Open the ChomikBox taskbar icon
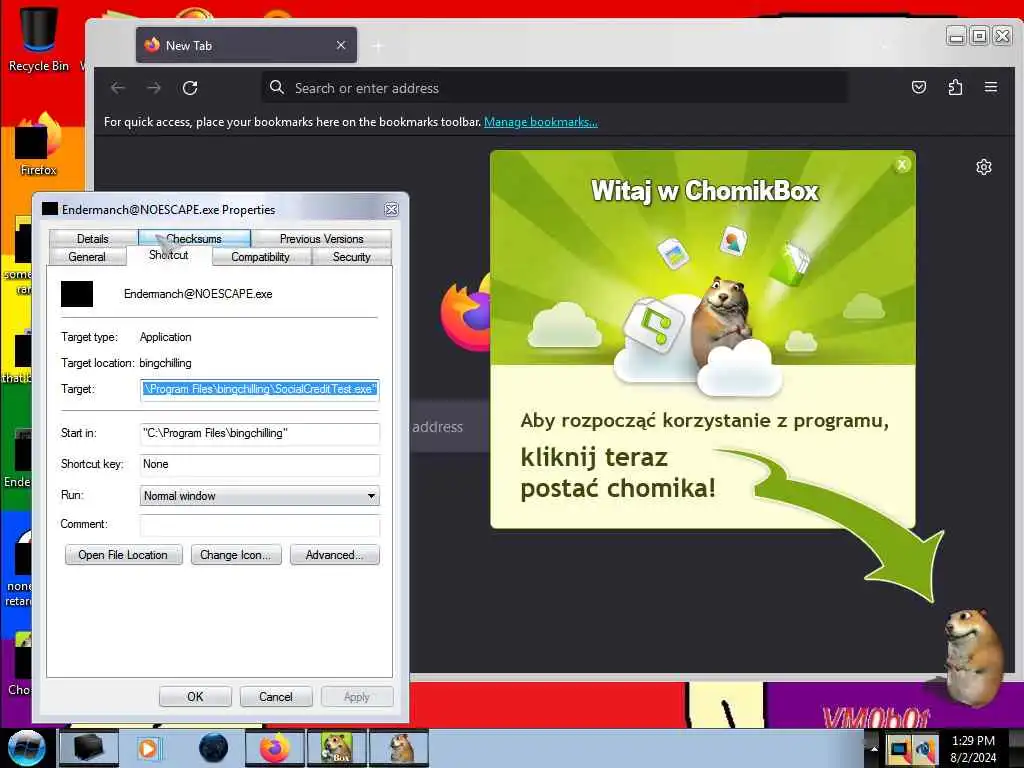This screenshot has width=1024, height=768. coord(337,748)
